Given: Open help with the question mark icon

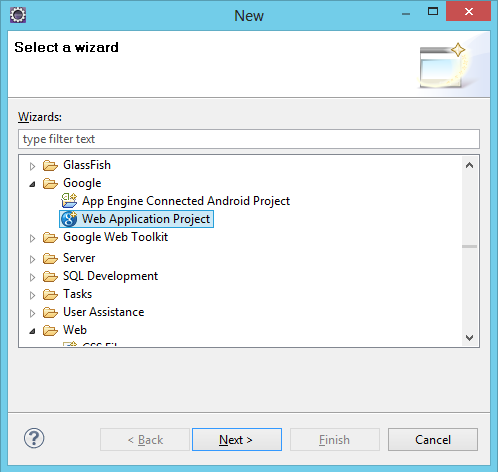Looking at the screenshot, I should [x=34, y=438].
